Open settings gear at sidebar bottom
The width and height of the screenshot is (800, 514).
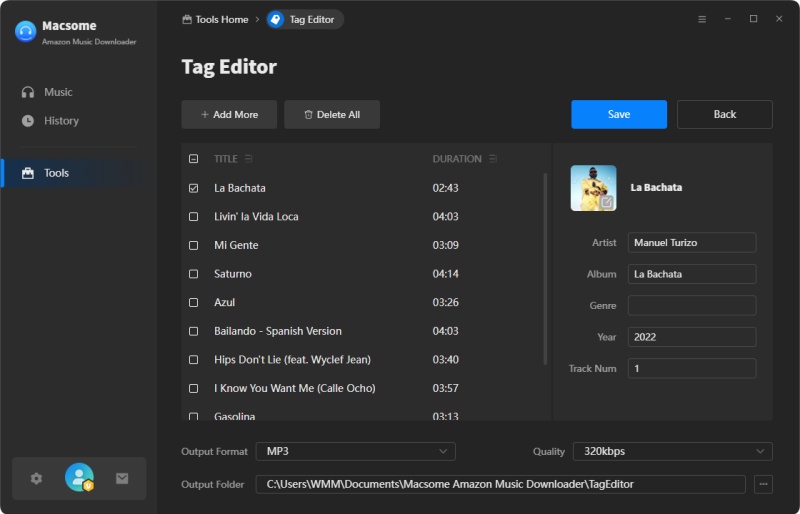point(36,478)
